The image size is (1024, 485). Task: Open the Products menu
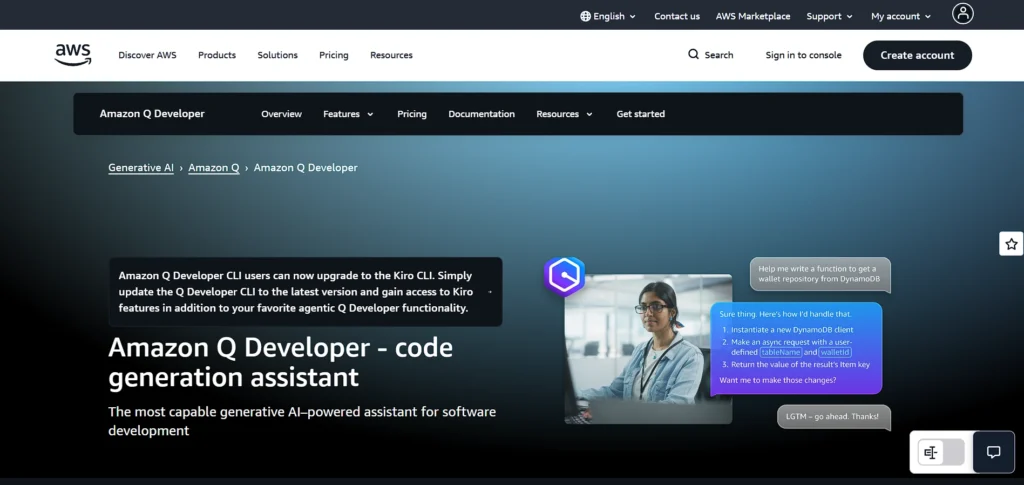pyautogui.click(x=217, y=55)
